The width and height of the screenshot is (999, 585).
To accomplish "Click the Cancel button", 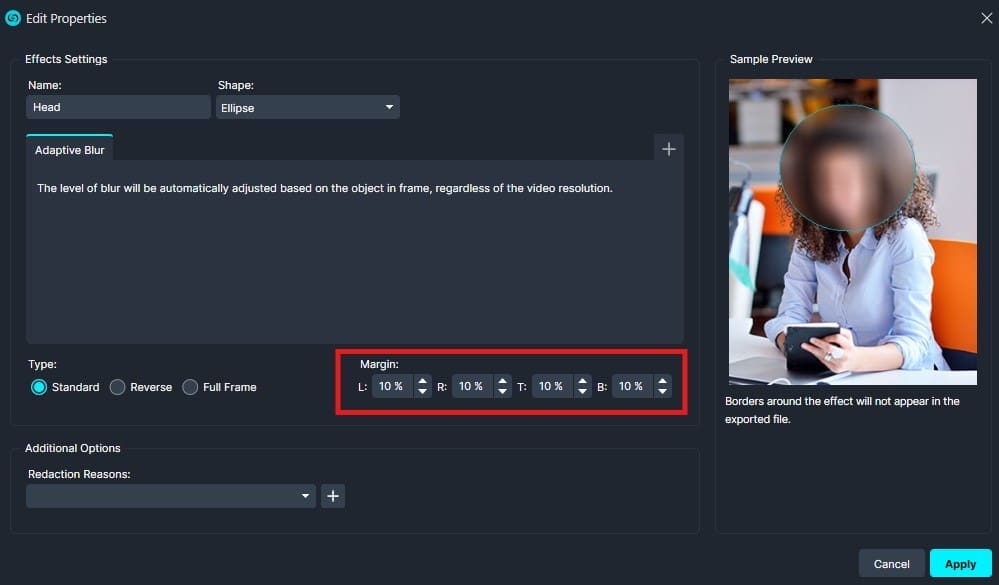I will click(x=891, y=564).
